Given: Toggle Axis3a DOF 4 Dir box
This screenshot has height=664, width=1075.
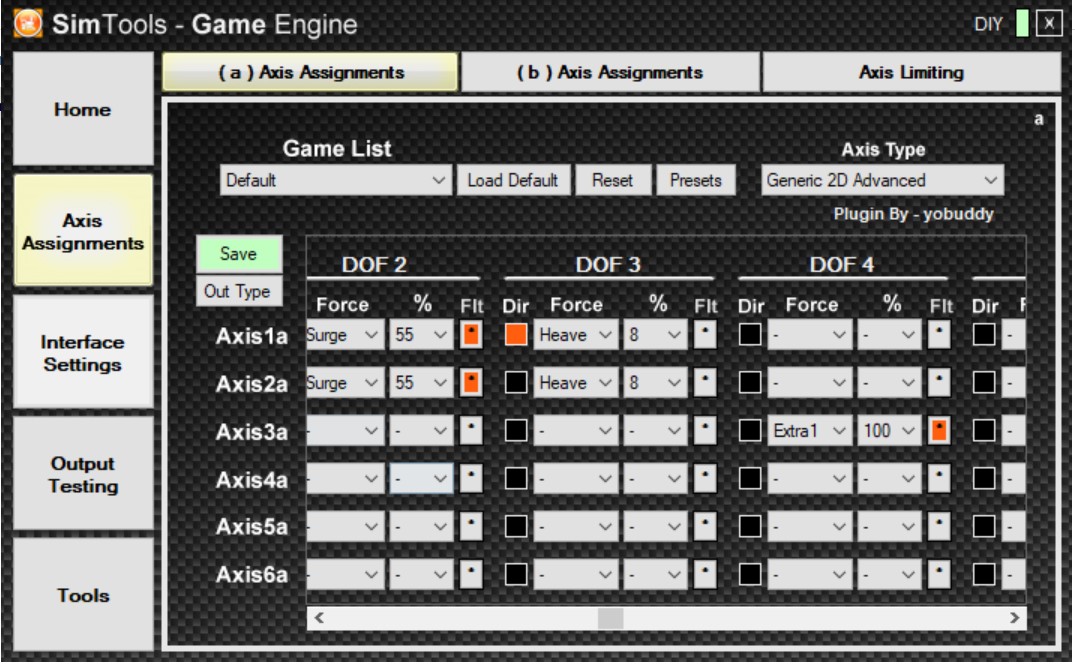Looking at the screenshot, I should (x=750, y=430).
